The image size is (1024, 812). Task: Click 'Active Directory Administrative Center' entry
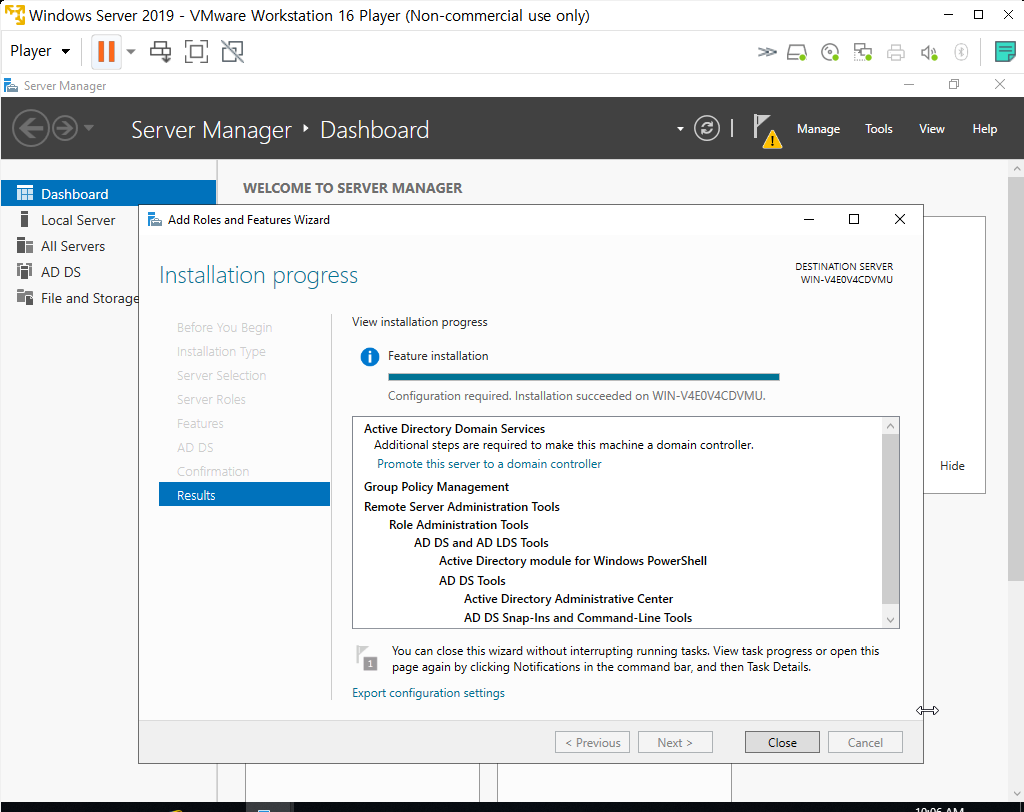(x=568, y=598)
